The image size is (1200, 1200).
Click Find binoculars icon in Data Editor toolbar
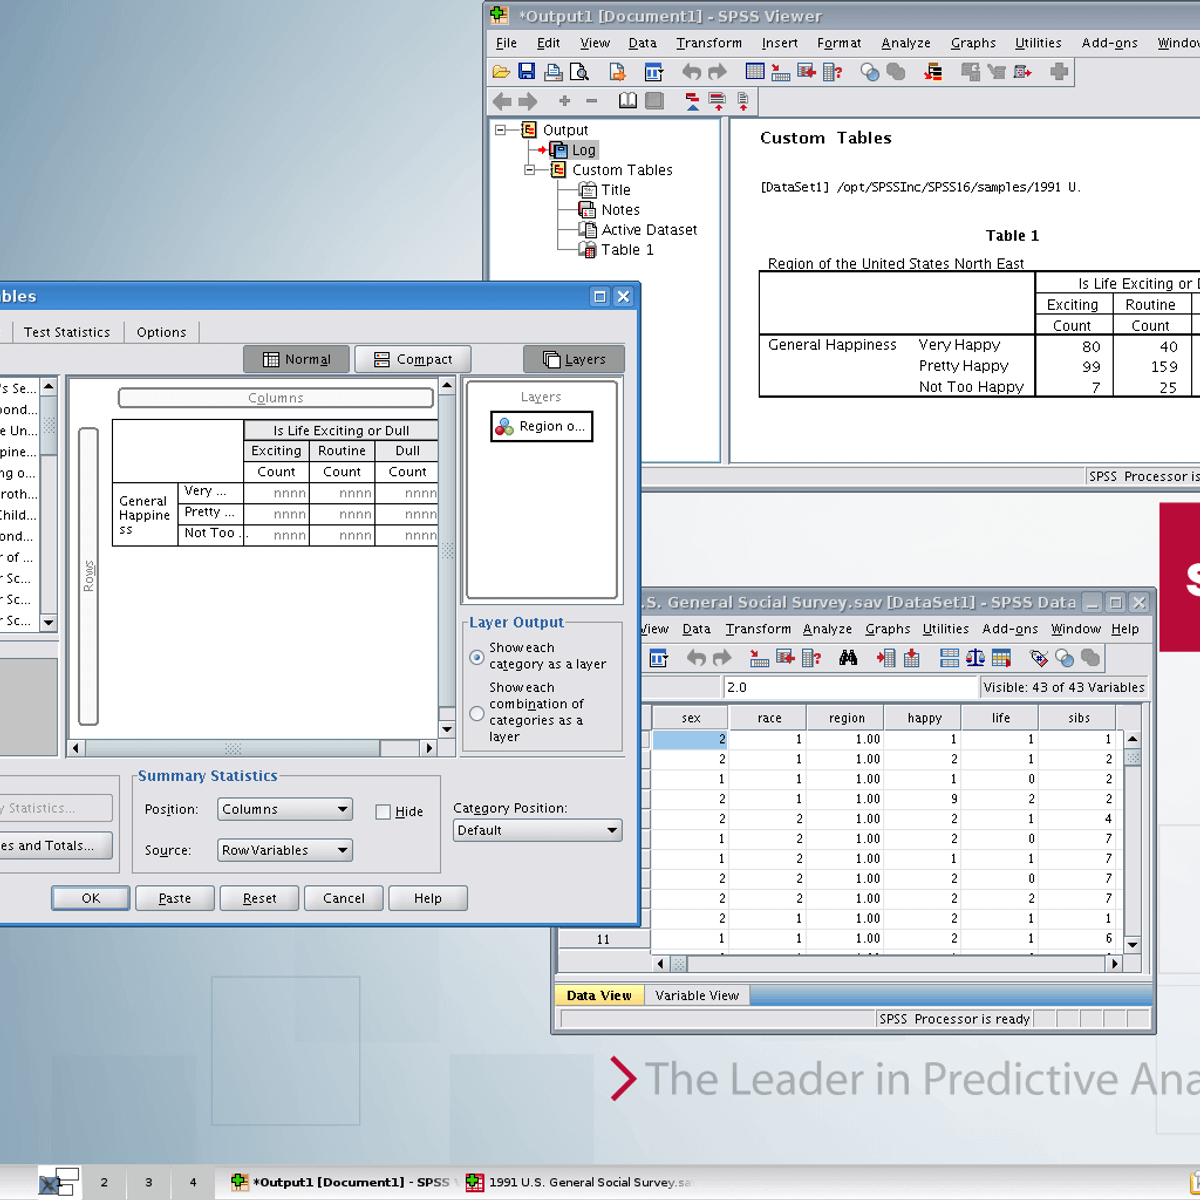(848, 658)
